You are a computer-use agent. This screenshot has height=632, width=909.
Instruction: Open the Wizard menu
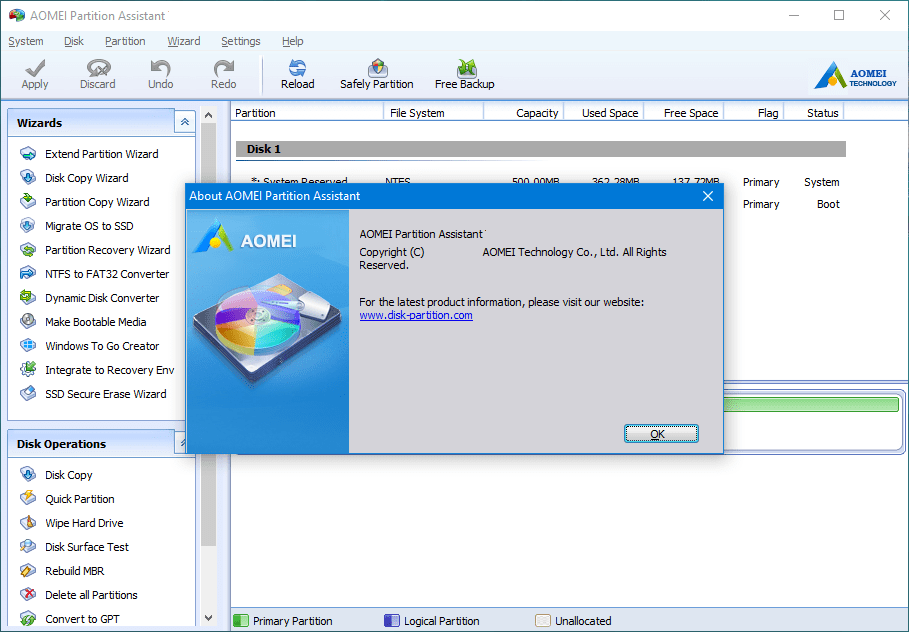click(x=184, y=41)
